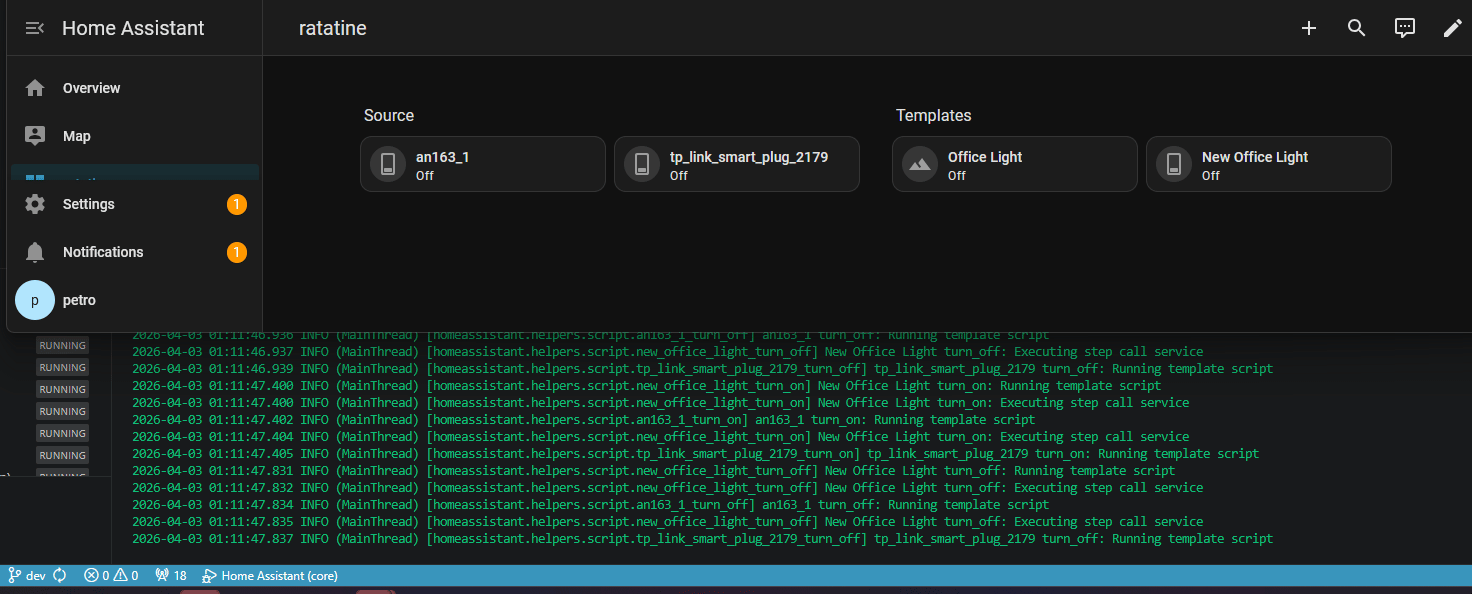Click the Templates section heading
The image size is (1472, 594).
[x=933, y=115]
